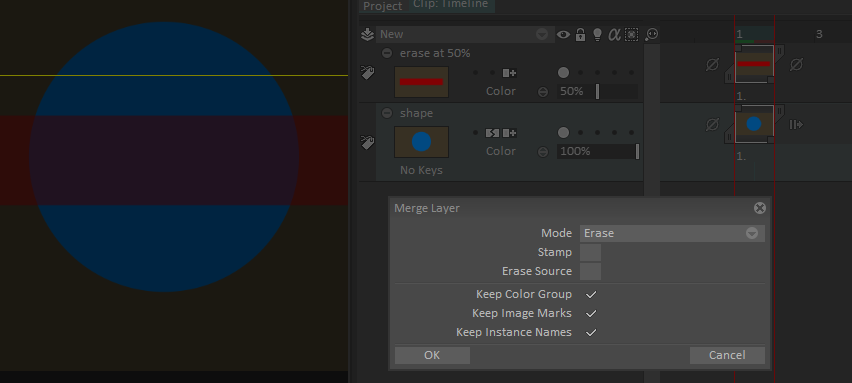Click pre-behavior icon before 'erase at 50%' instance
852x383 pixels.
point(712,65)
